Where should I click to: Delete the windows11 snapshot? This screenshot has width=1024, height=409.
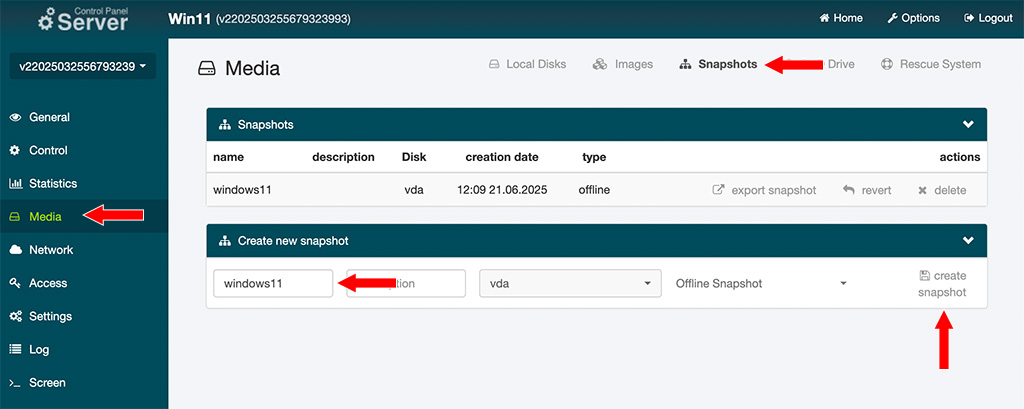click(942, 190)
